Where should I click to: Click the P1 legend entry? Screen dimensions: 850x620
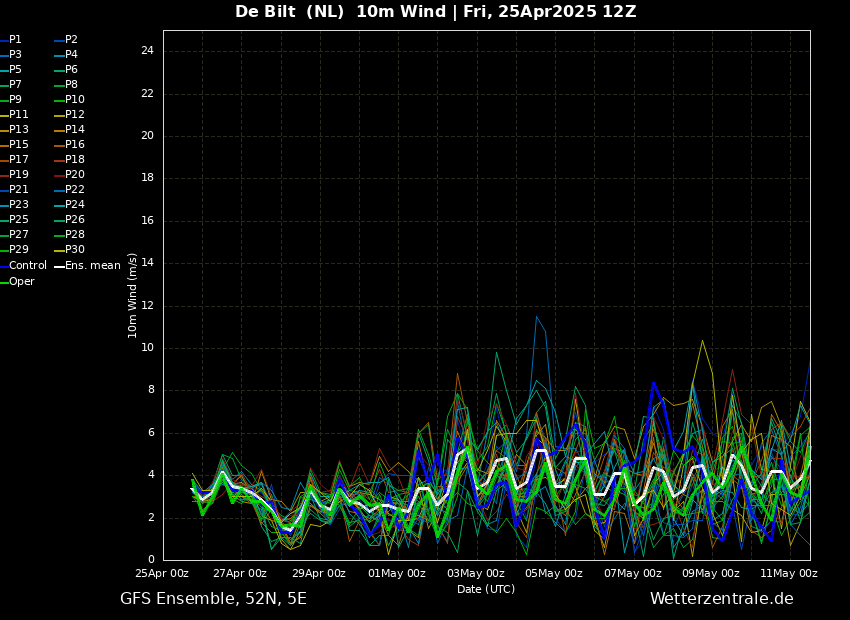[15, 40]
